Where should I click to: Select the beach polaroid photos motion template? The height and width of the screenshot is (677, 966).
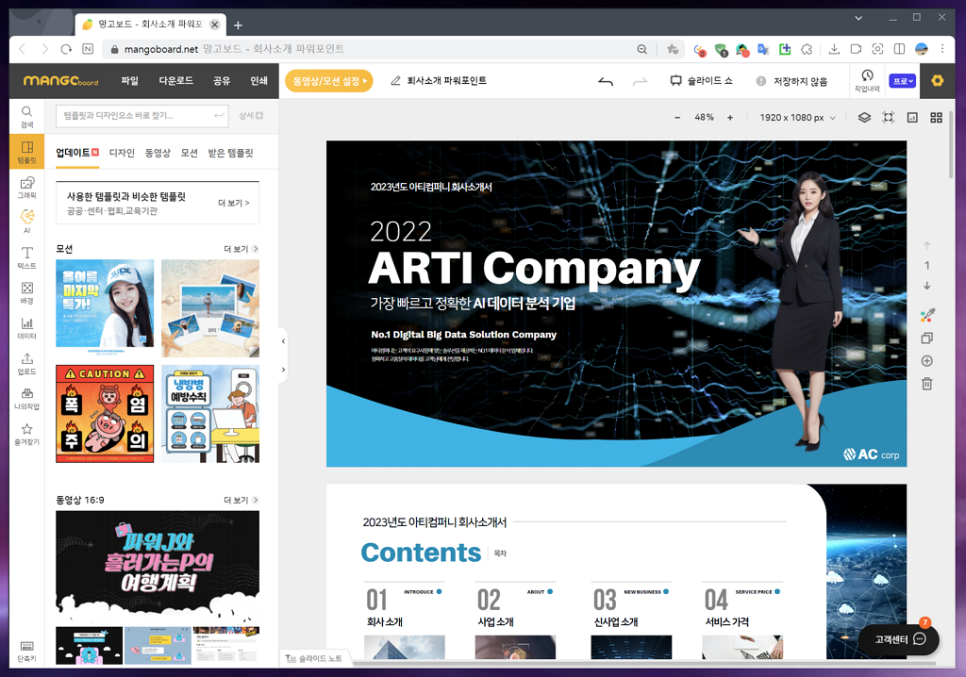tap(210, 308)
